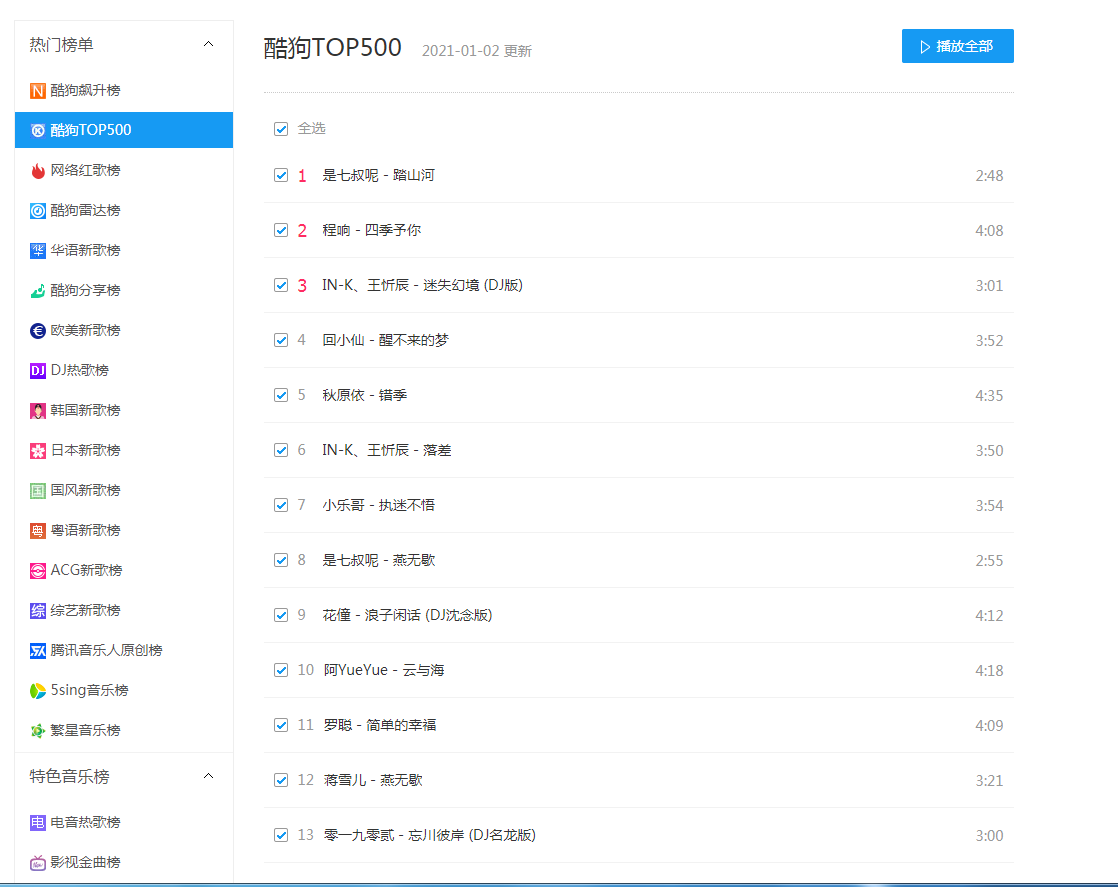1118x887 pixels.
Task: Uncheck song 4 回小仙 - 醒不来的梦
Action: [281, 340]
